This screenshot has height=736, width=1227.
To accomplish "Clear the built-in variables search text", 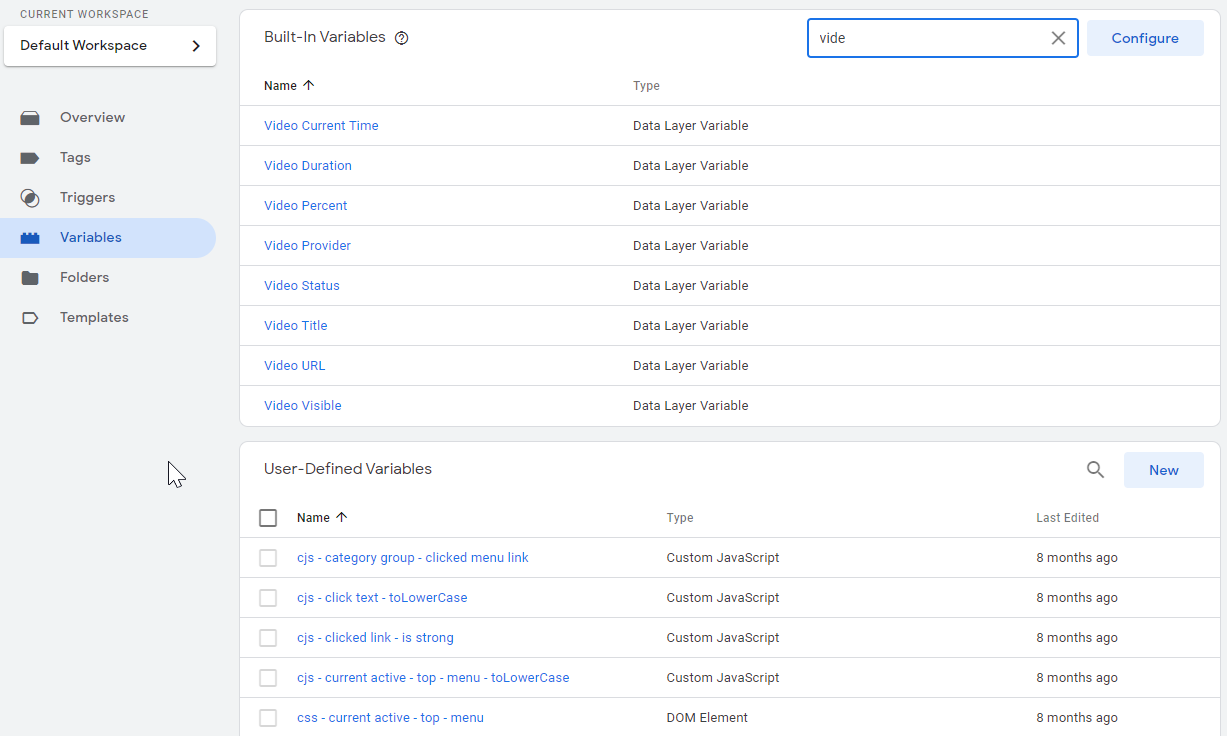I will coord(1058,38).
